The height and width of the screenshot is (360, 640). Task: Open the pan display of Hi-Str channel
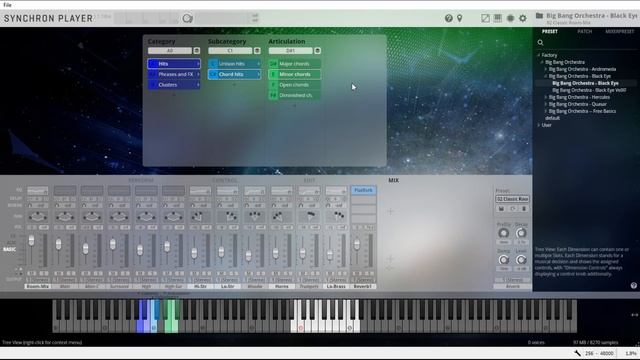[x=200, y=216]
